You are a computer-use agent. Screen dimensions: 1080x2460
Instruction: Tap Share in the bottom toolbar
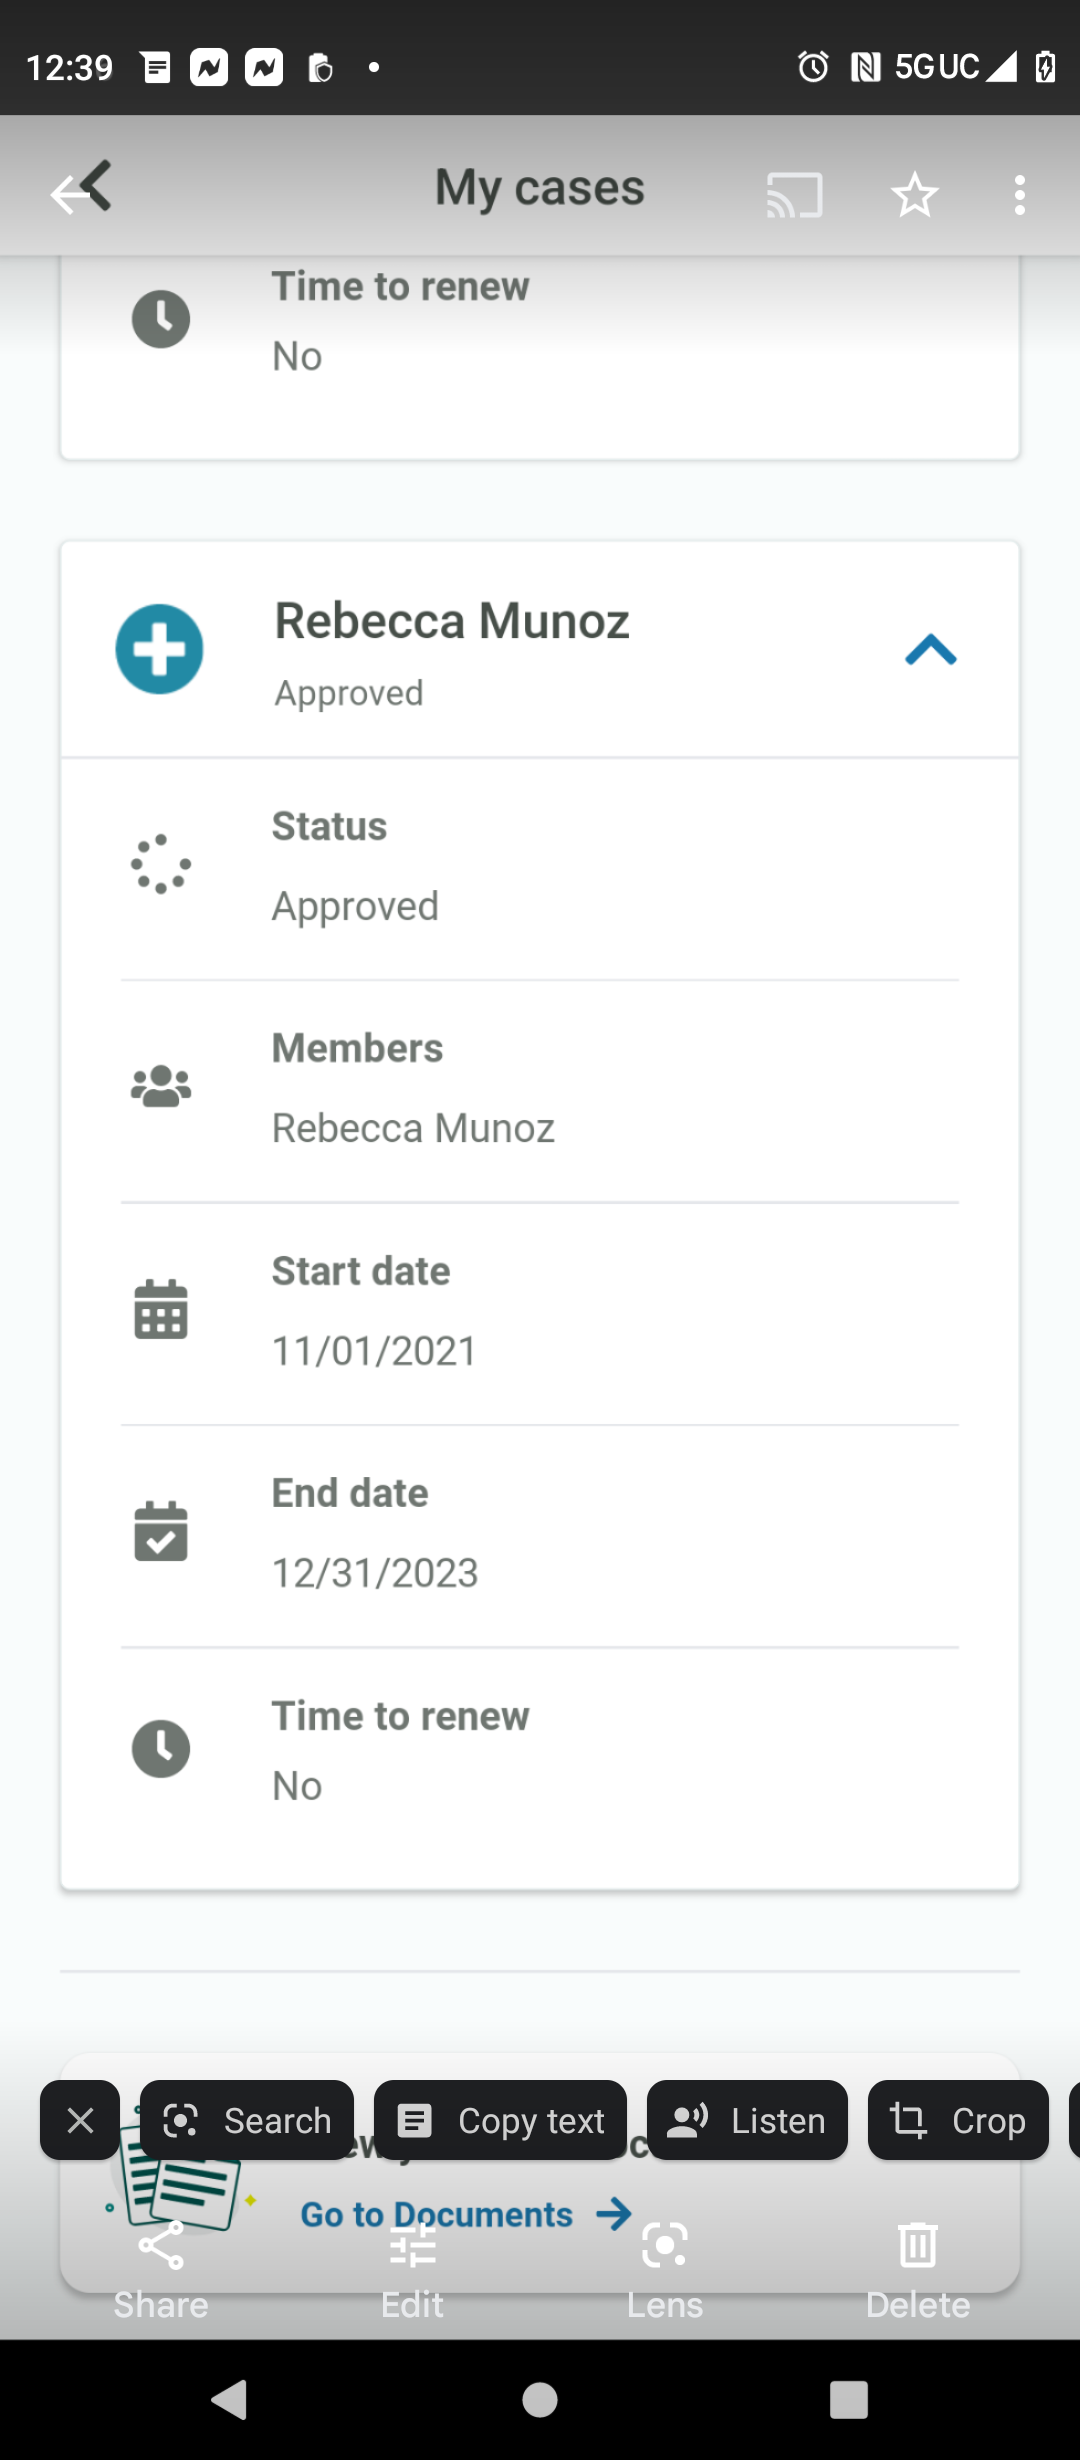pyautogui.click(x=161, y=2270)
